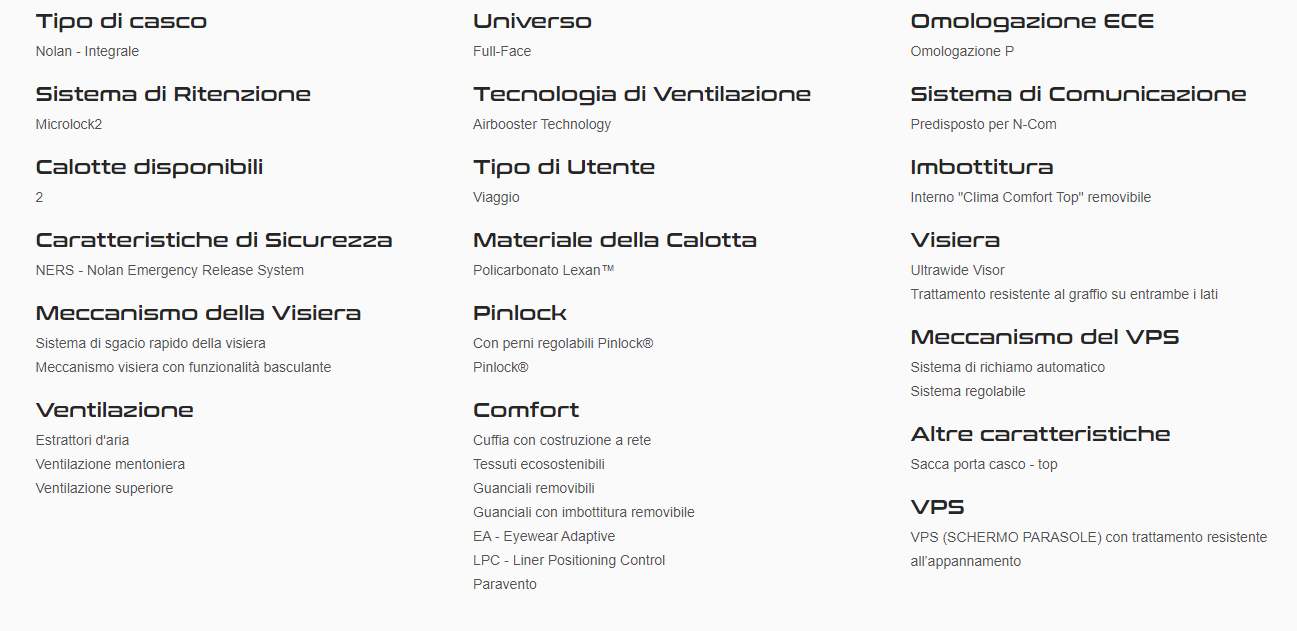This screenshot has width=1297, height=631.
Task: Click the "Tipo di casco" heading
Action: (x=121, y=21)
